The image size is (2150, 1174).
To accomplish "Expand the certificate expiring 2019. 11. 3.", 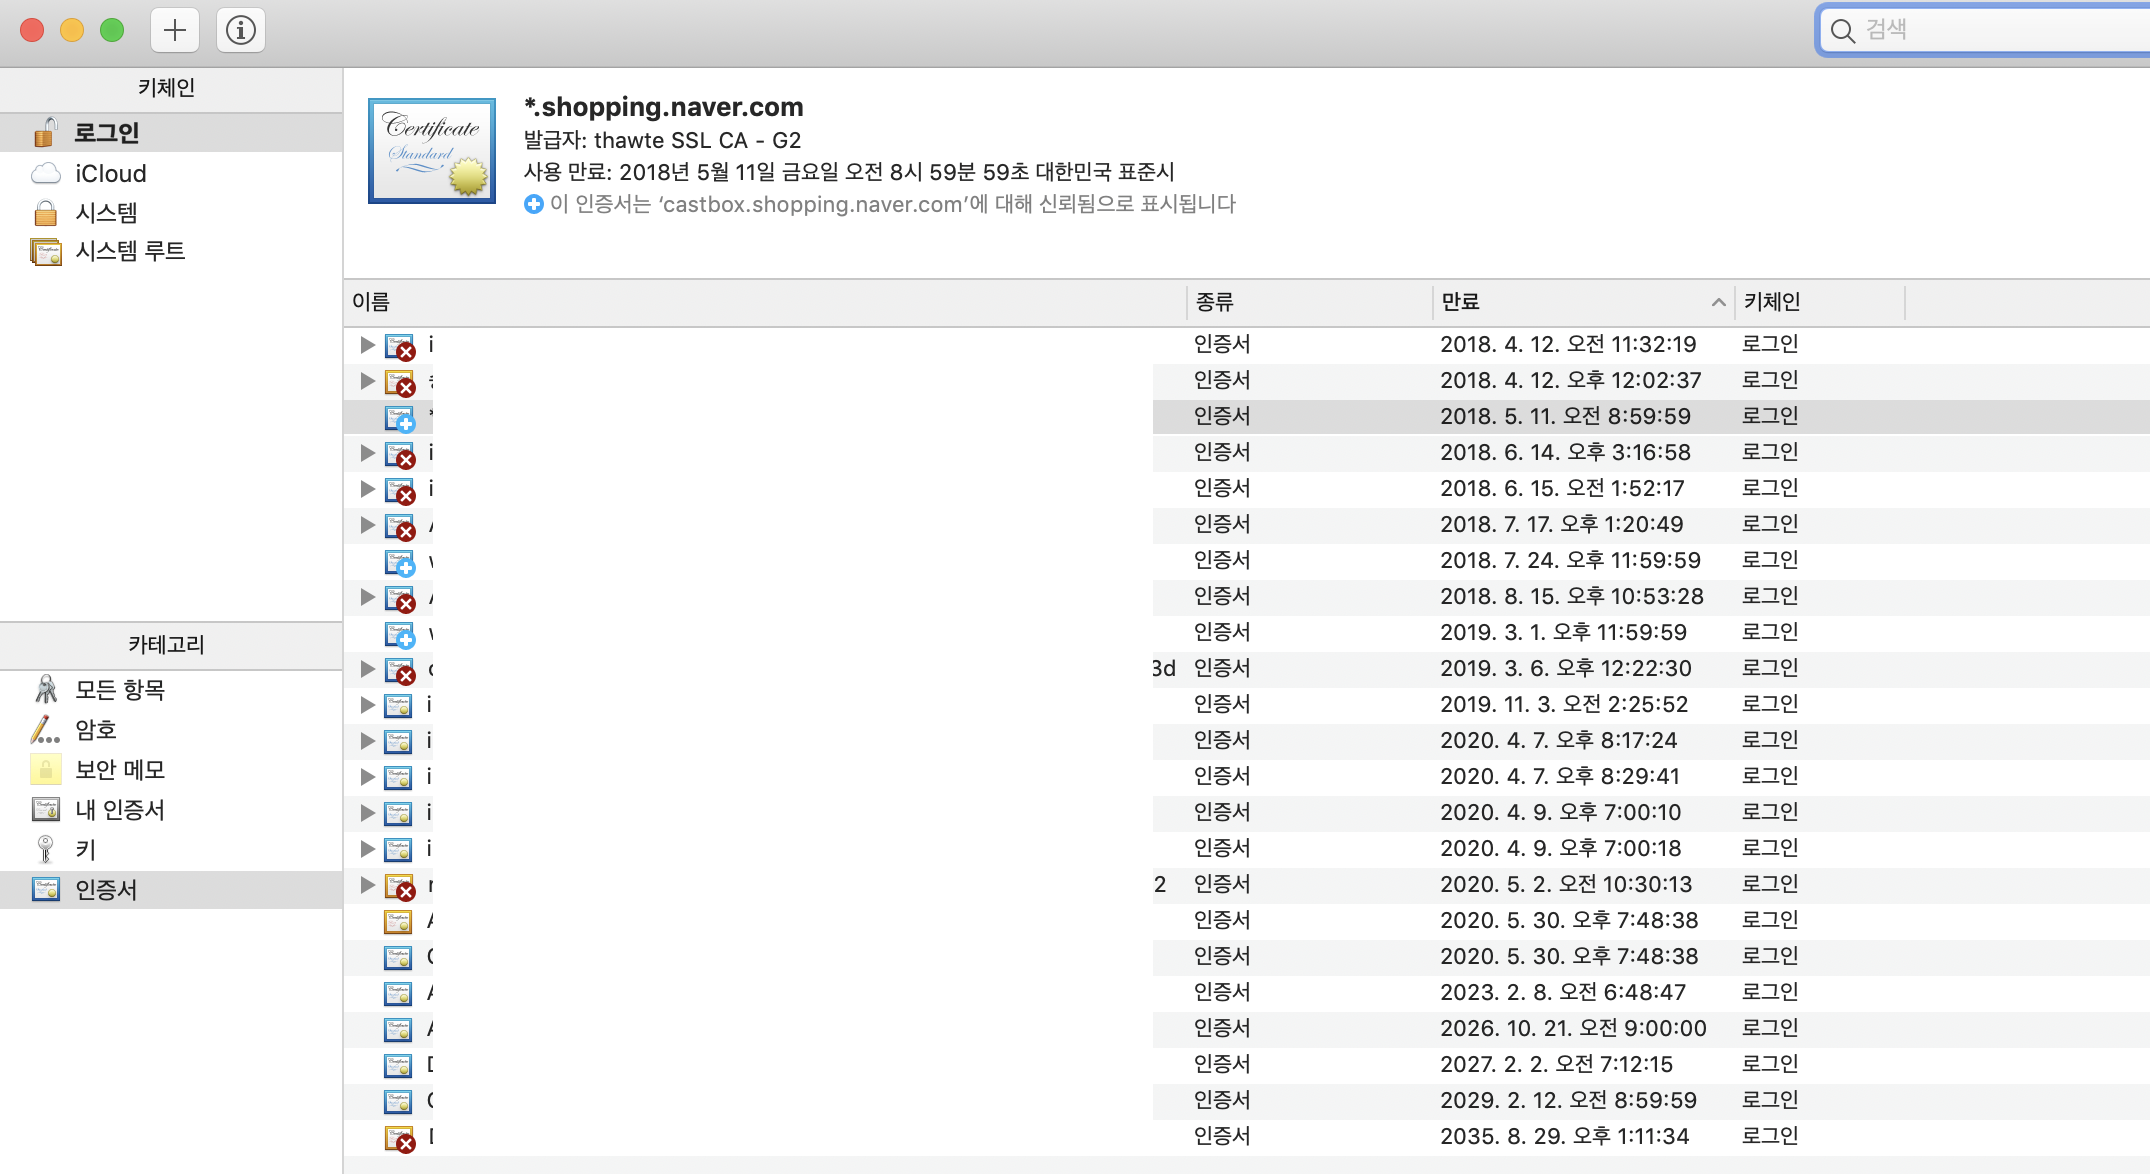I will tap(367, 705).
